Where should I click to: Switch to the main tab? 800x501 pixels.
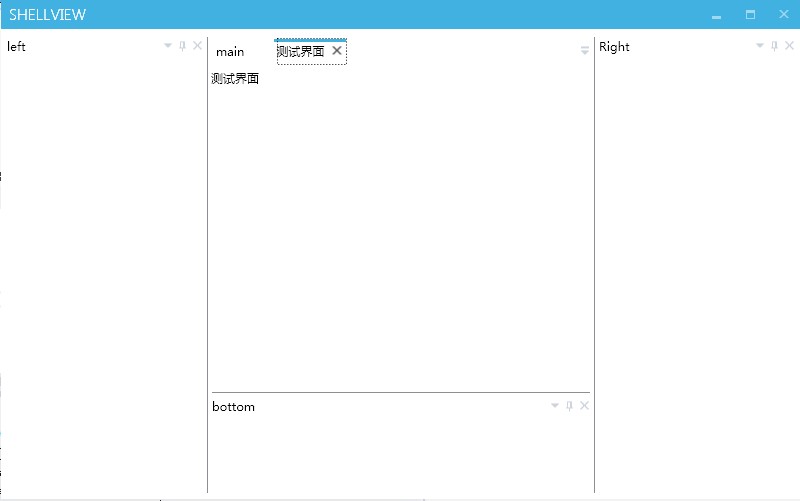230,52
